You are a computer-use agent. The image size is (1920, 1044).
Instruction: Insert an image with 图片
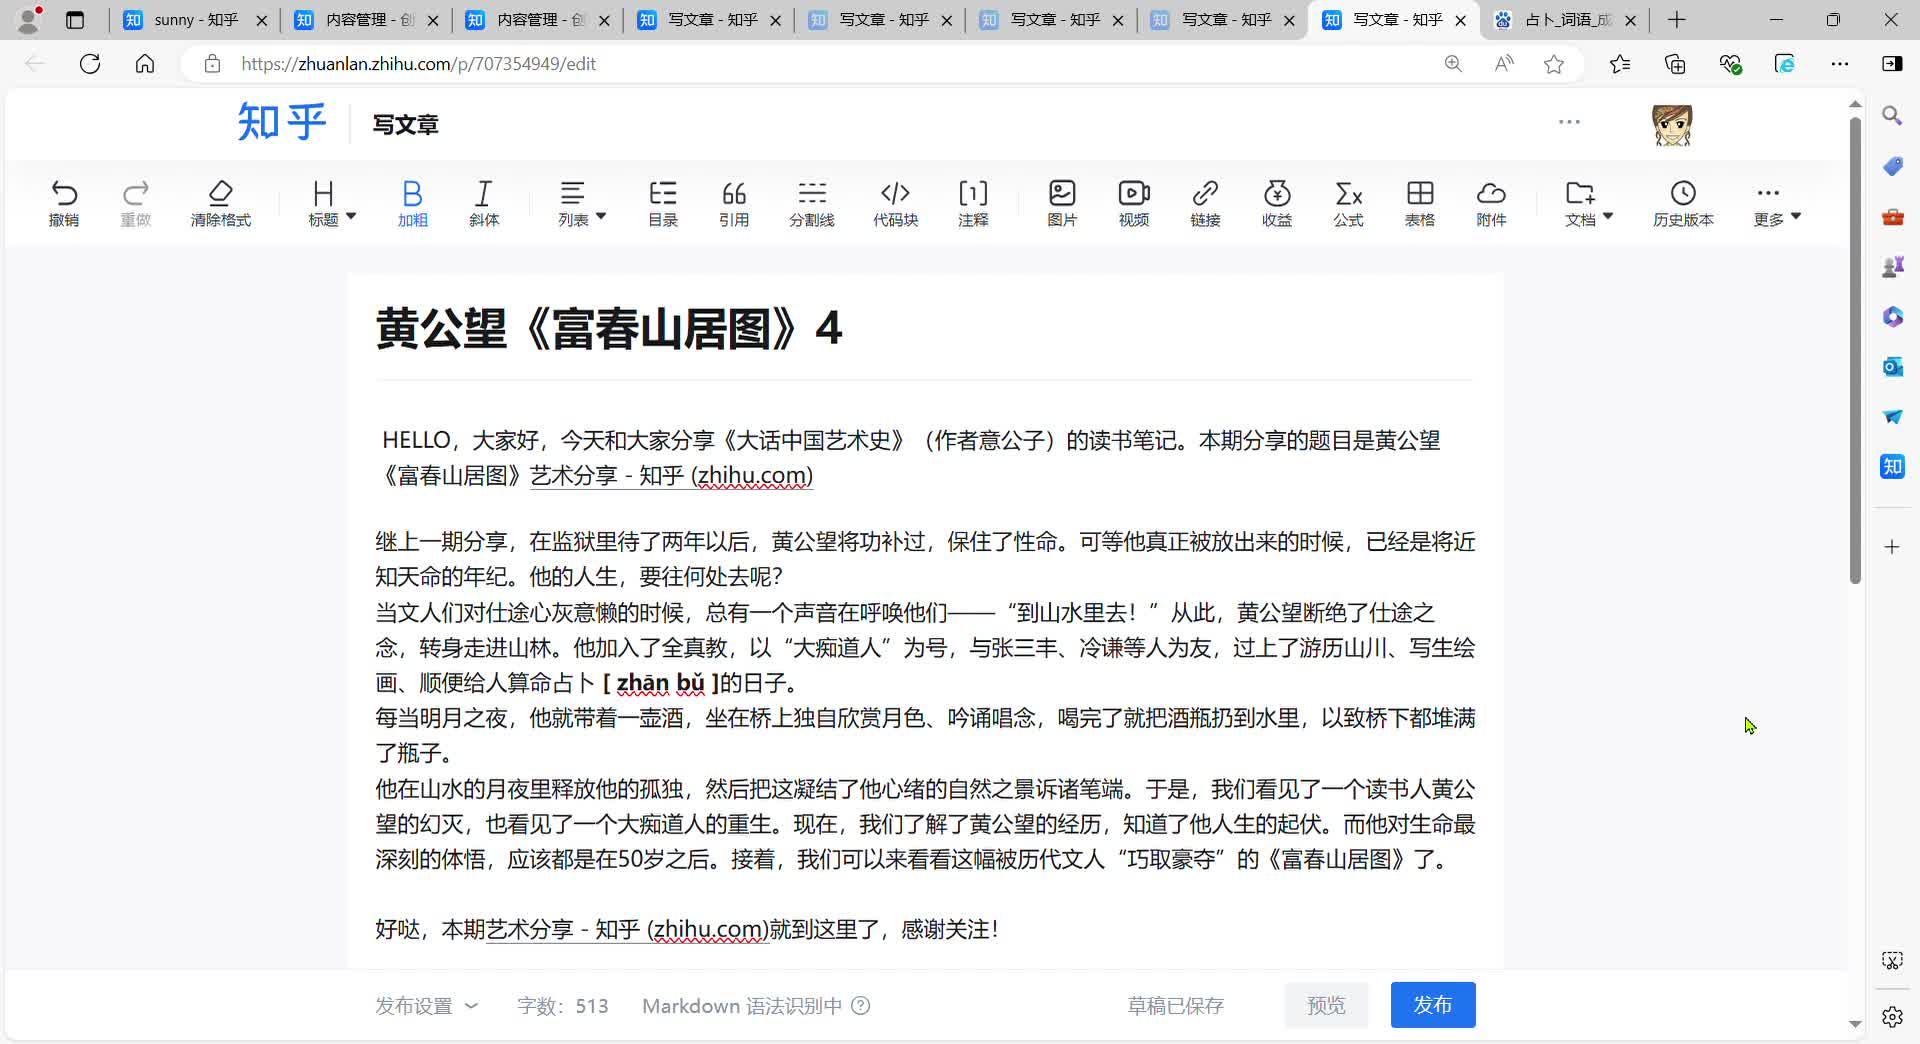[x=1062, y=203]
